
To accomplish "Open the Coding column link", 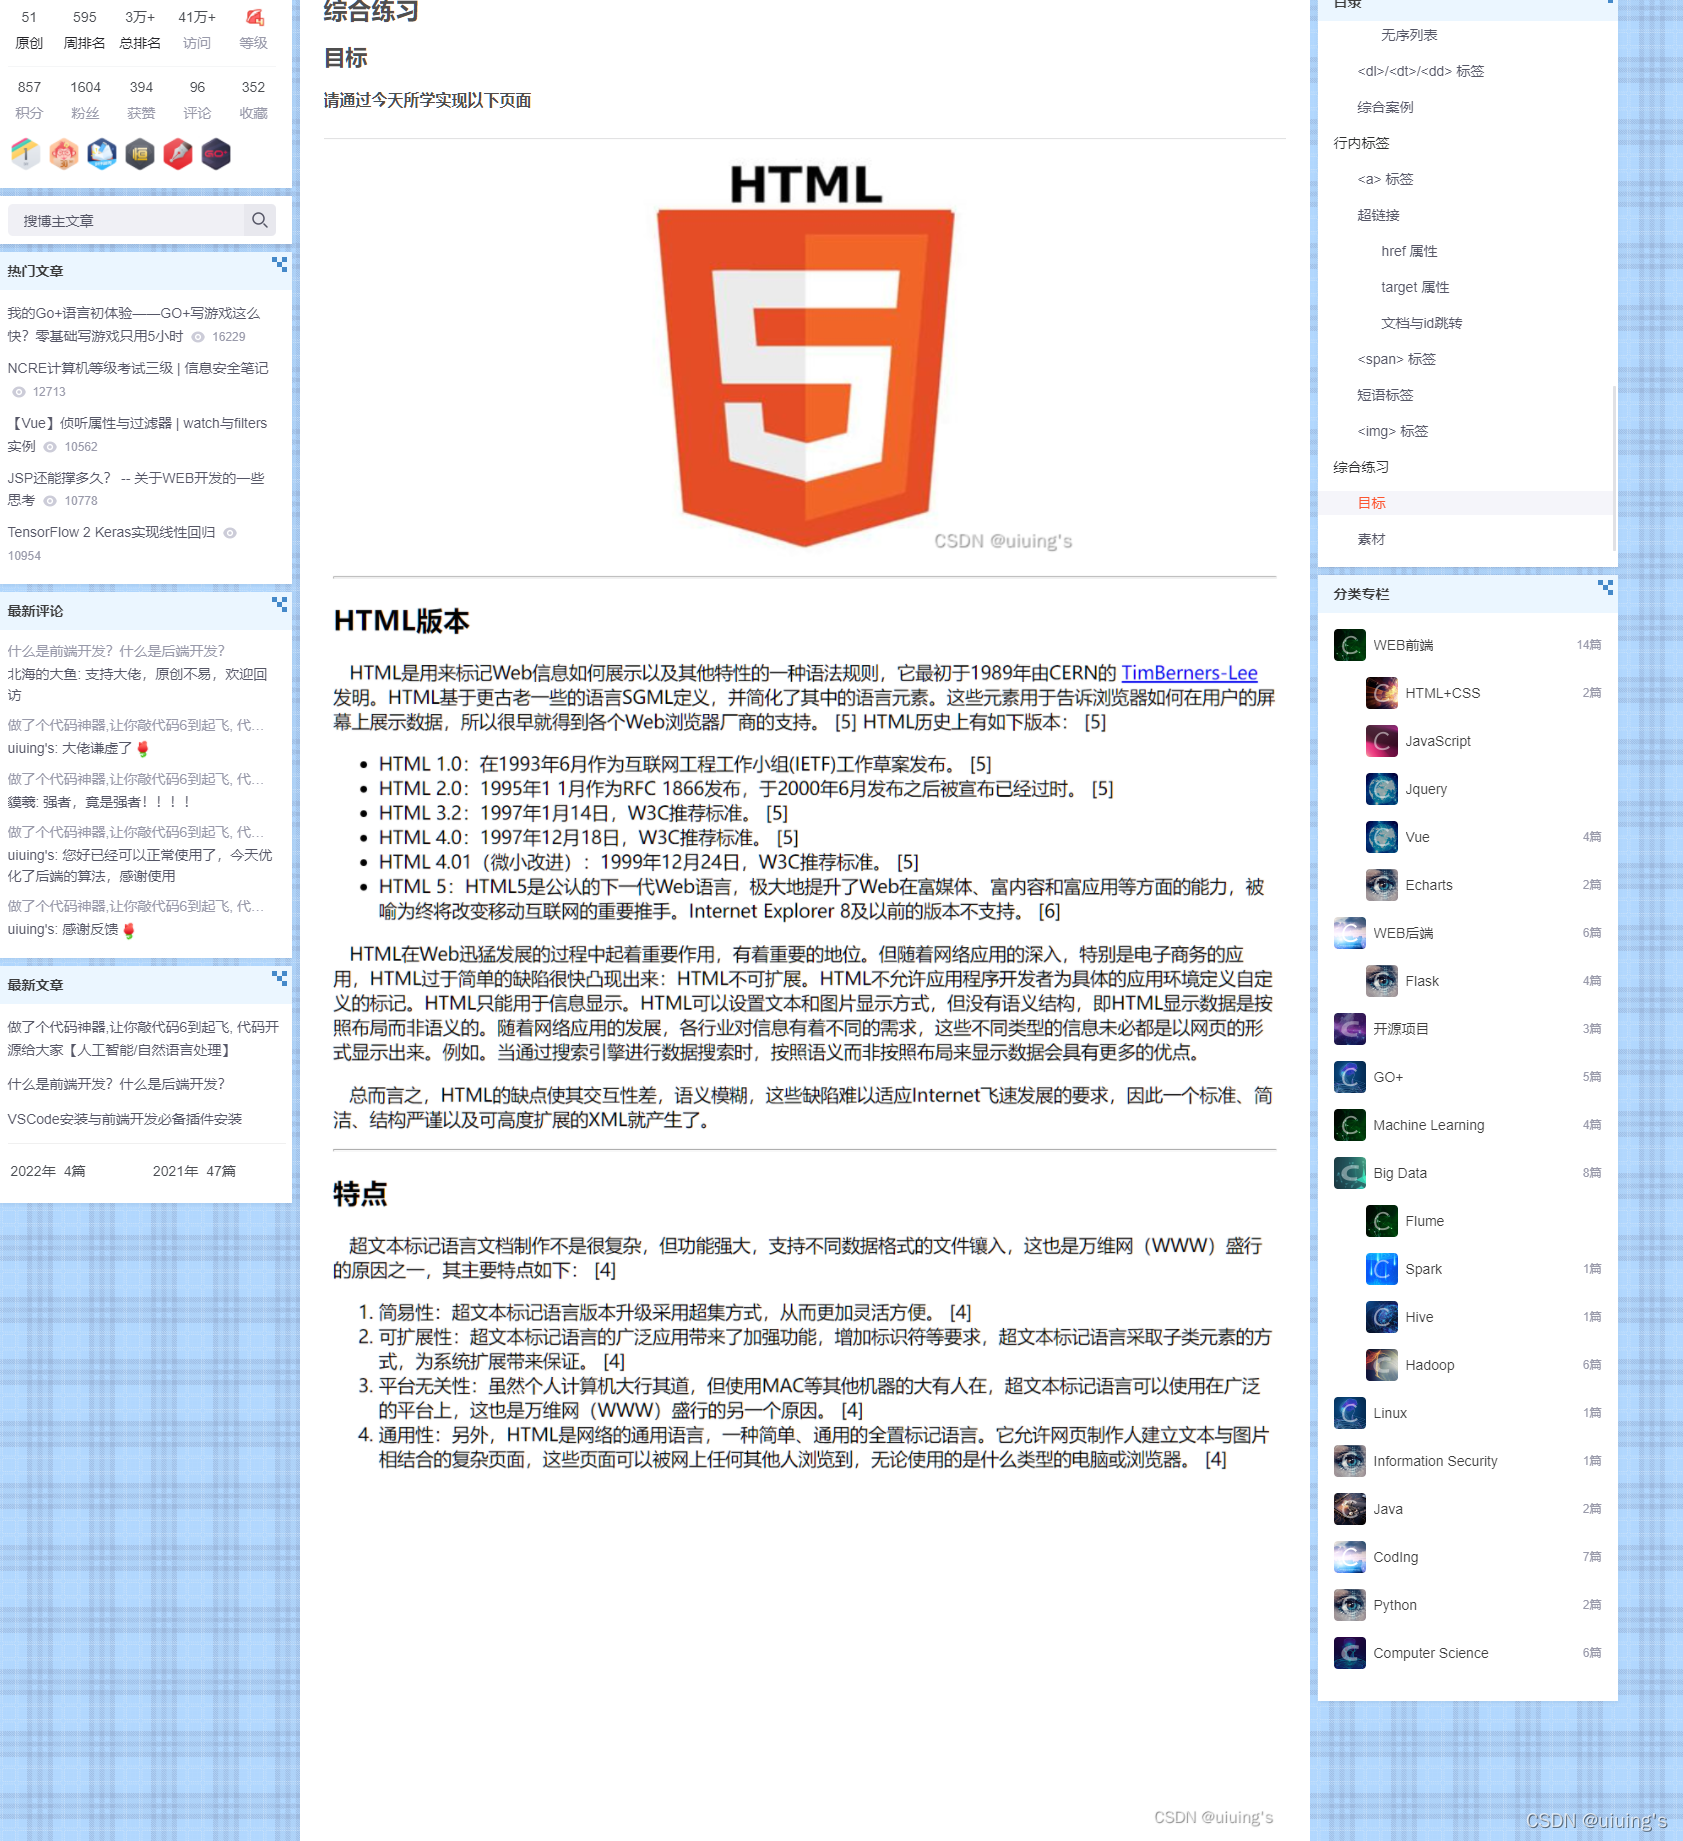I will point(1395,1557).
